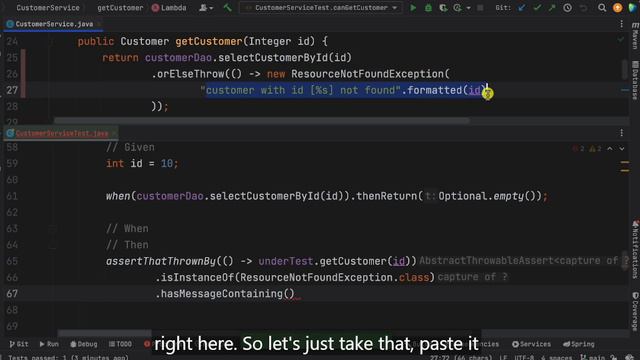The height and width of the screenshot is (360, 640).
Task: Open the Database tool window
Action: 635,80
